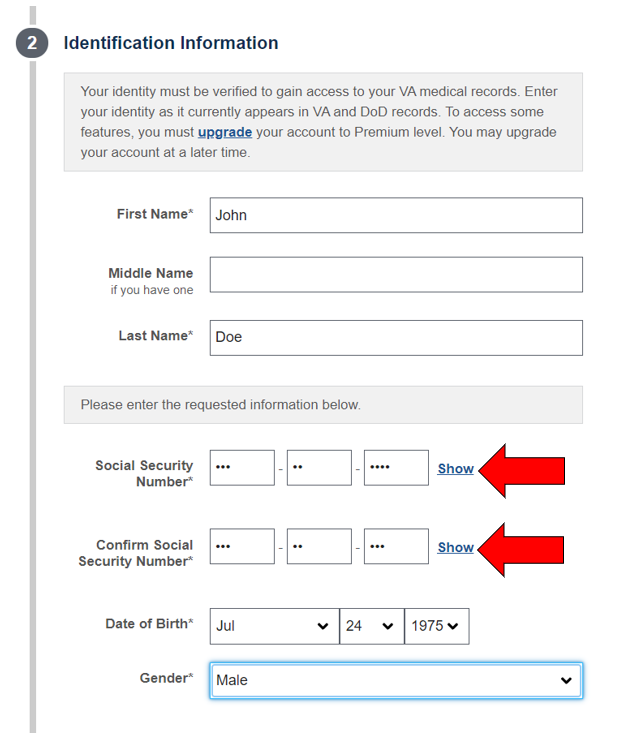Click the red arrow beside Confirm SSN Show
Image resolution: width=624 pixels, height=742 pixels.
click(521, 550)
